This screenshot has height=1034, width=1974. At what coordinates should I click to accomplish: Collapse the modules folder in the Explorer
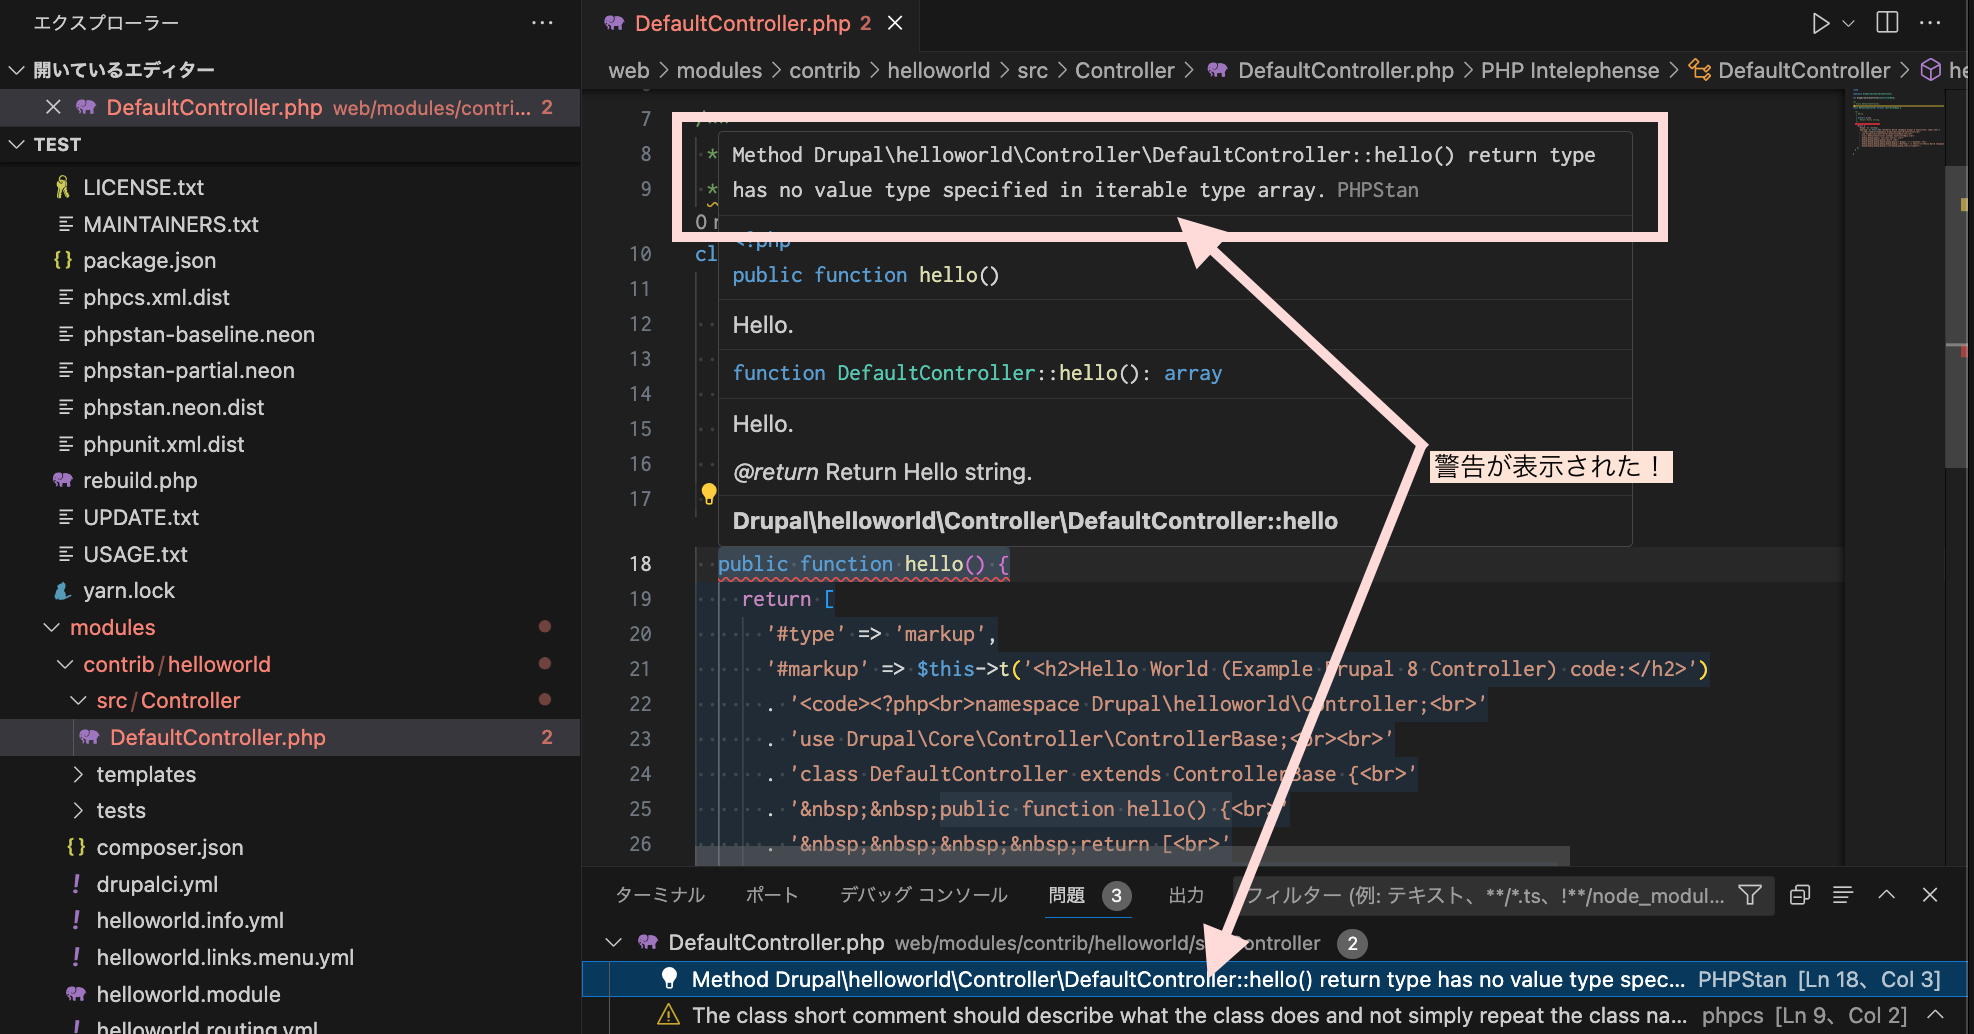click(52, 627)
